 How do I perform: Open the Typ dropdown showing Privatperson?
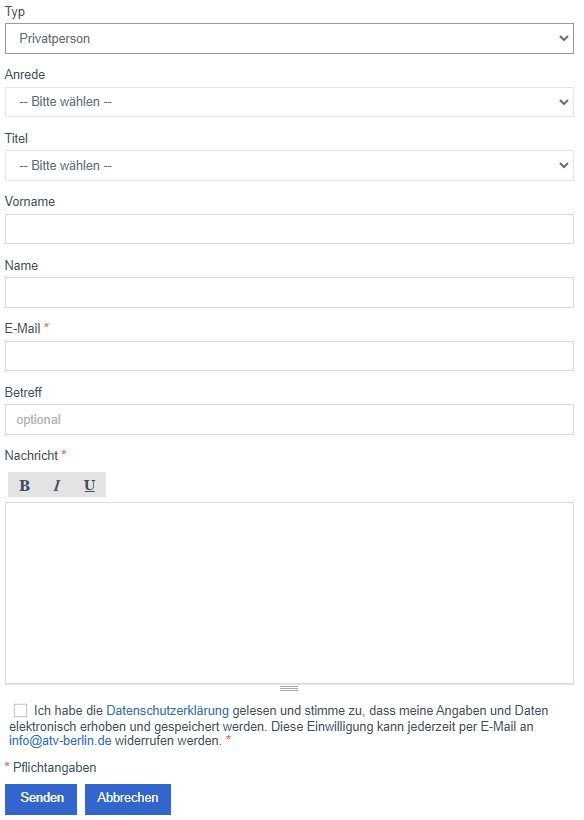click(x=289, y=38)
